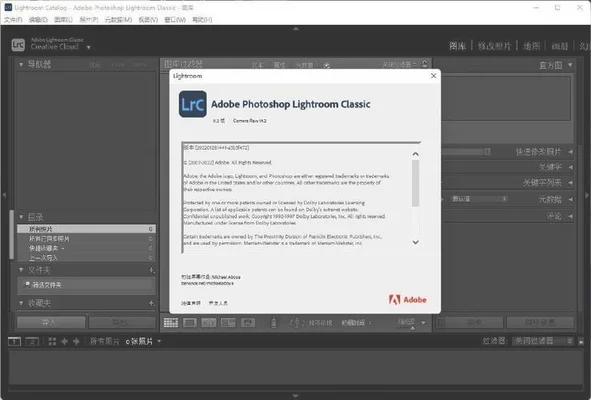Image resolution: width=591 pixels, height=400 pixels.
Task: Click the search icon in 筛选文件夹 field
Action: tap(27, 284)
